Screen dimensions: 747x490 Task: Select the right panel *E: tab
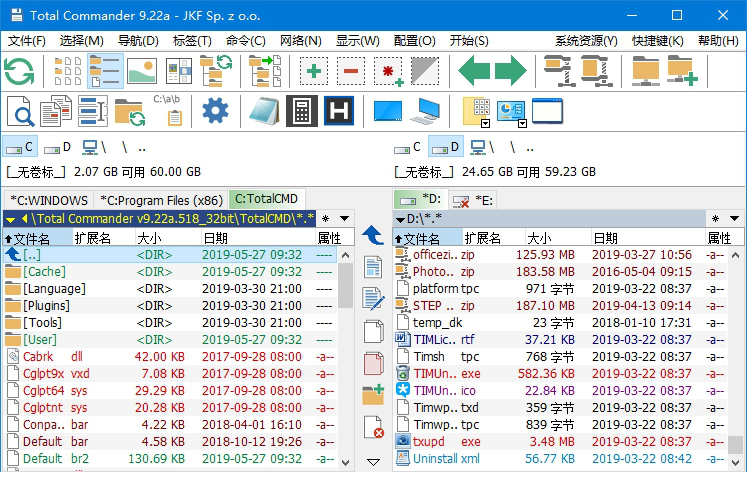pos(473,200)
